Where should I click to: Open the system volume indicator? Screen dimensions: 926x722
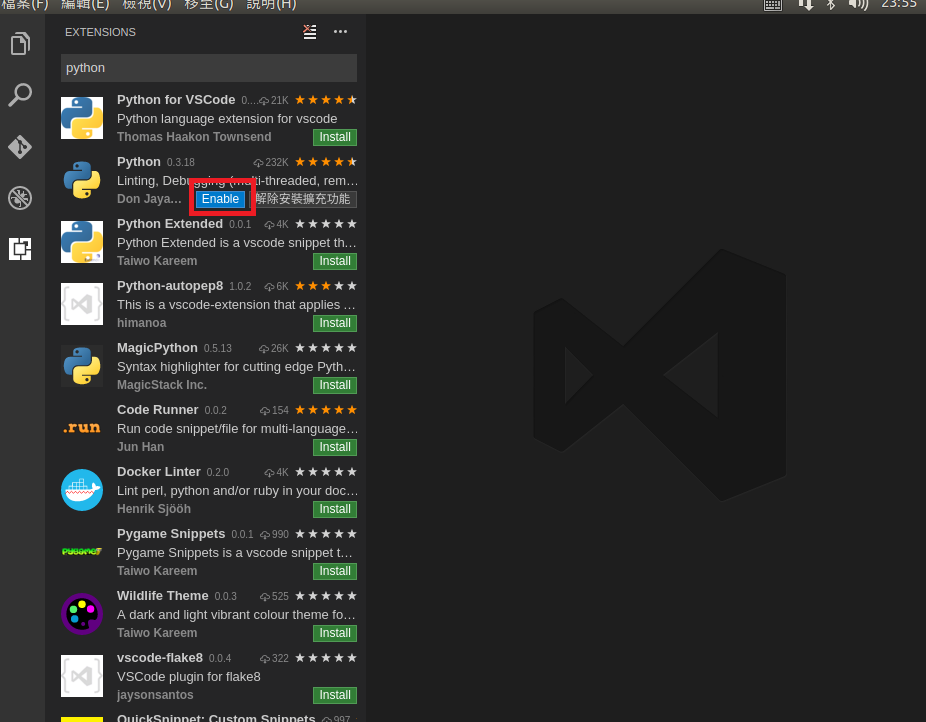[858, 4]
